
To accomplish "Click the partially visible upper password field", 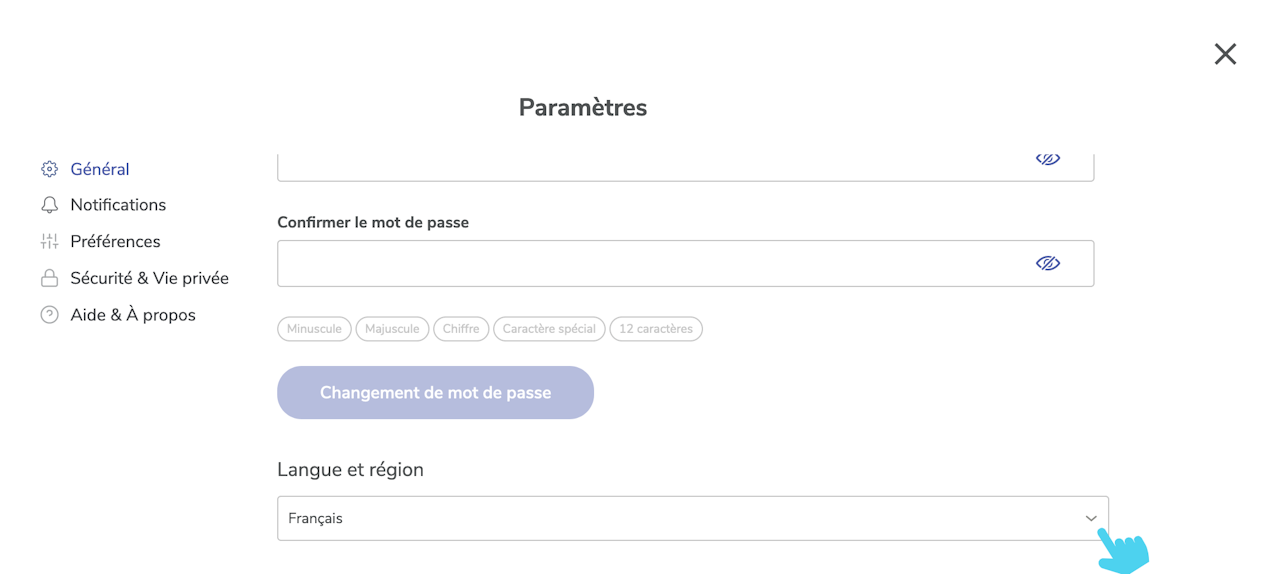I will click(x=650, y=166).
